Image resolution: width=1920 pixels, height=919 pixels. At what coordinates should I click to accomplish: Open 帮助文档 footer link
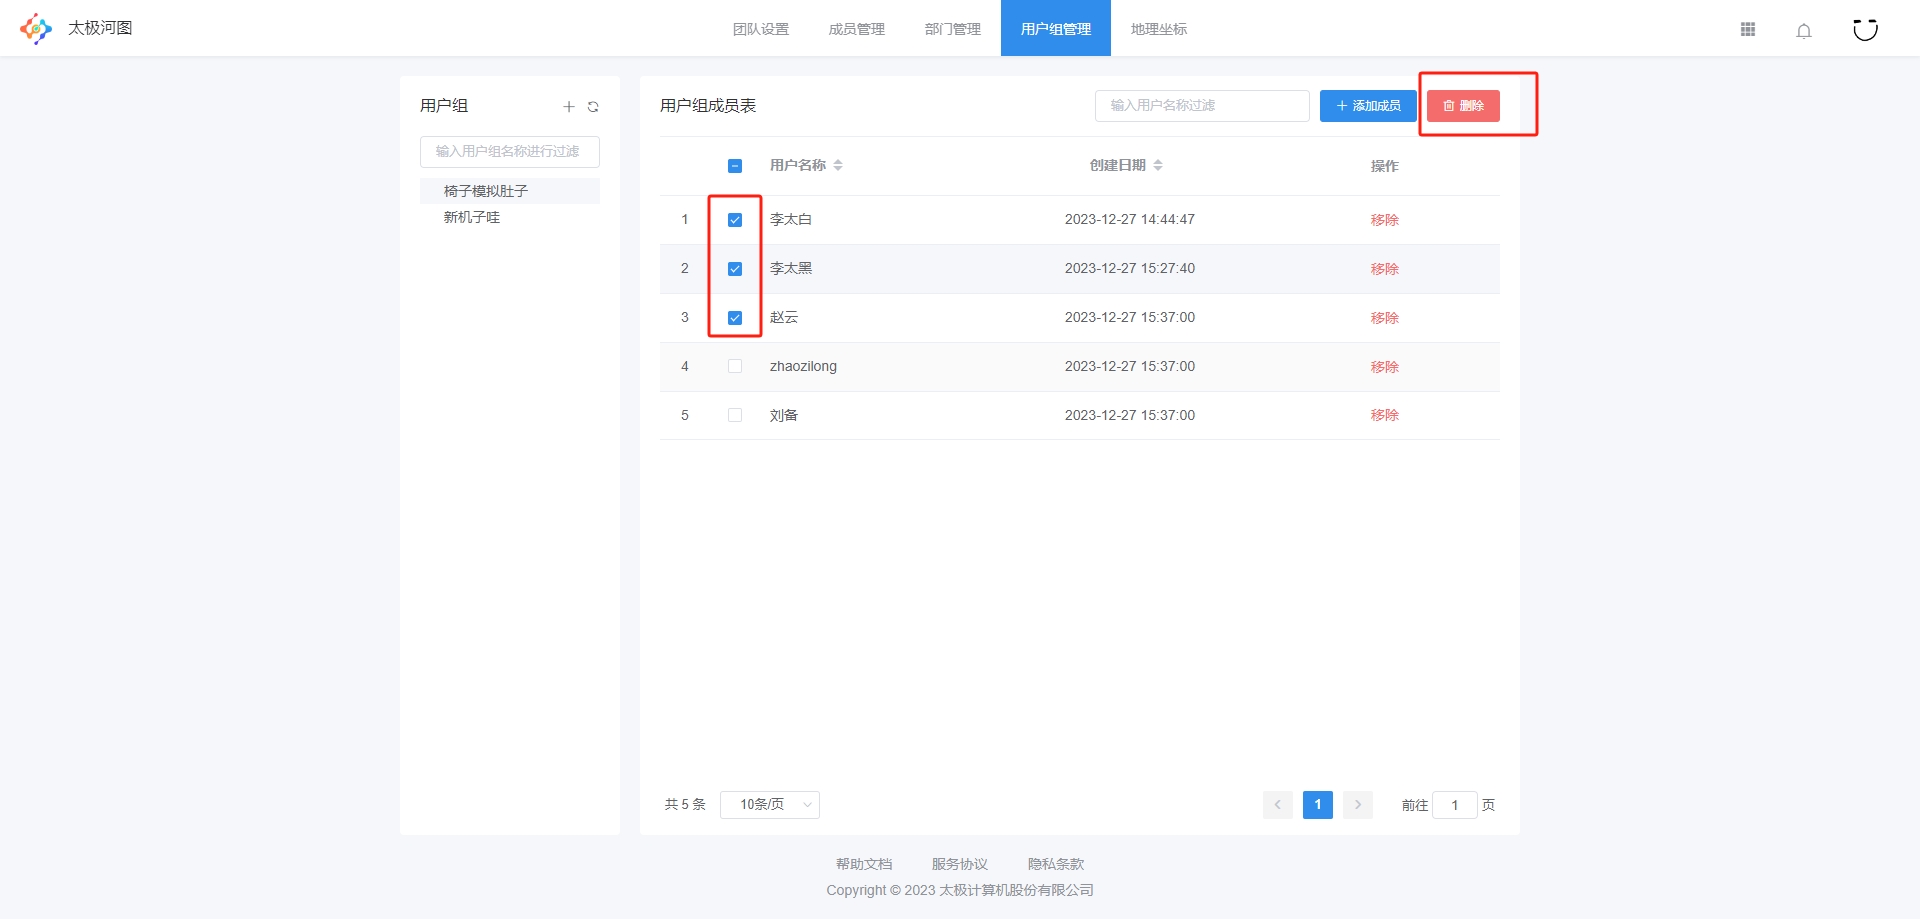click(864, 864)
